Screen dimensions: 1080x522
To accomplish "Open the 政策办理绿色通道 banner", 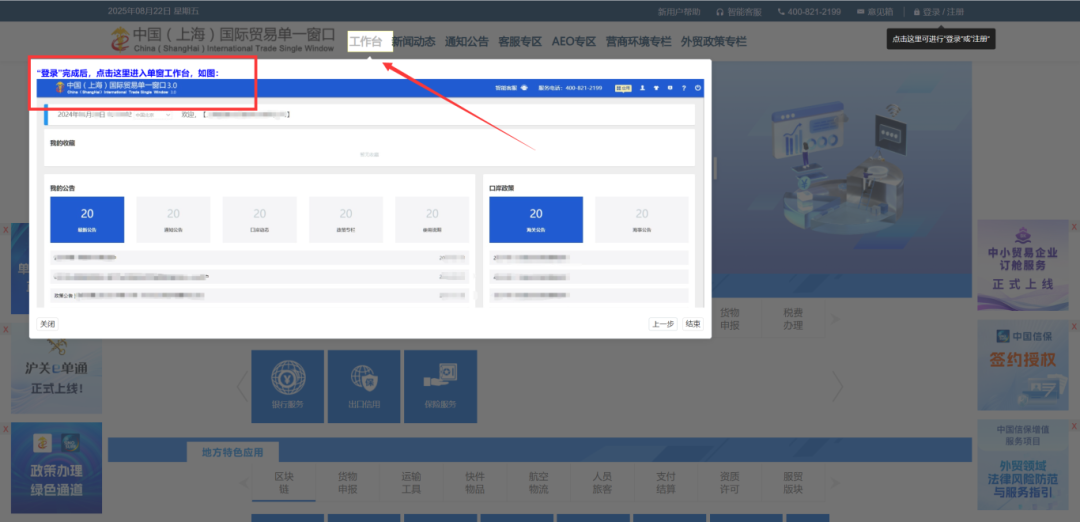I will tap(56, 468).
